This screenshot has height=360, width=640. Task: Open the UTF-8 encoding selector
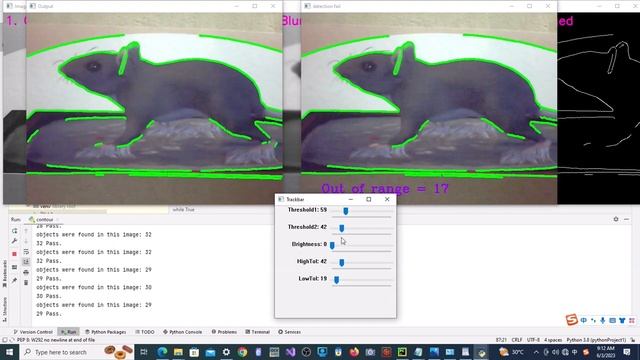coord(533,340)
